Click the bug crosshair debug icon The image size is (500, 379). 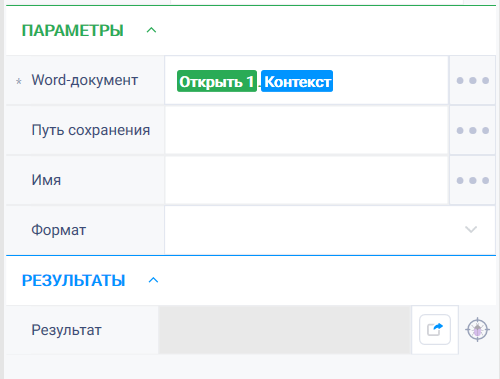[477, 330]
